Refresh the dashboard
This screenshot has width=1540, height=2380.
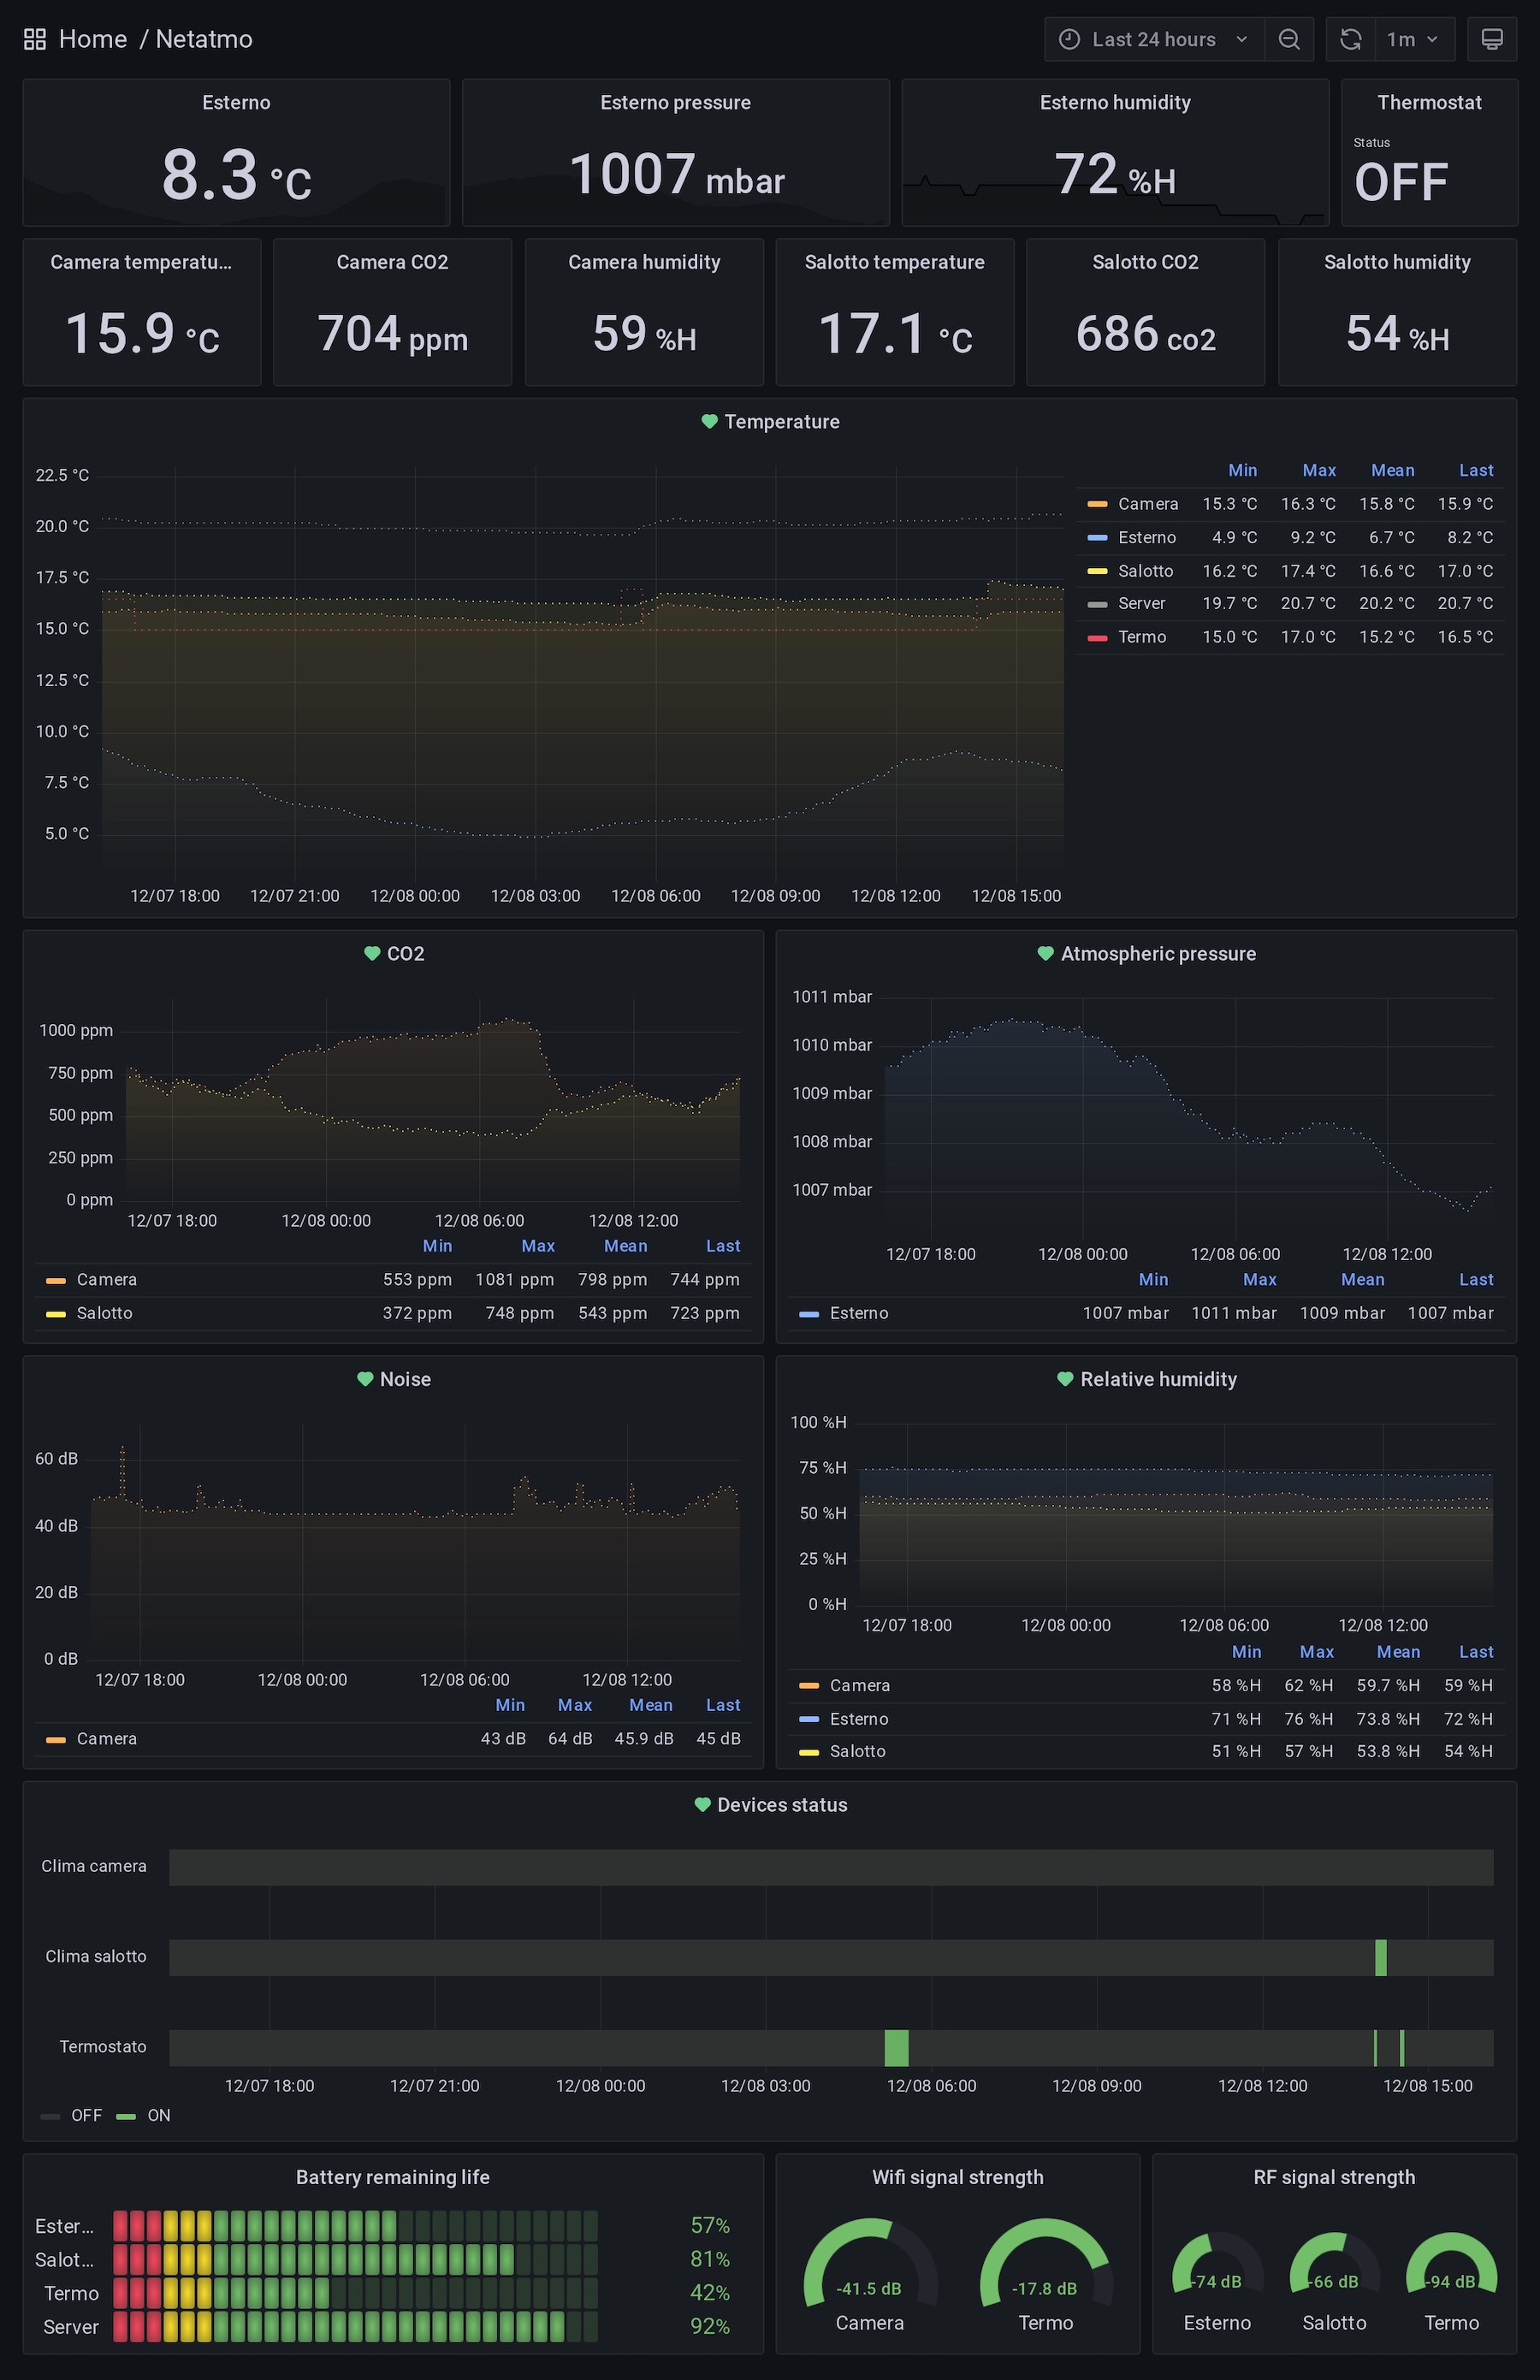tap(1350, 39)
